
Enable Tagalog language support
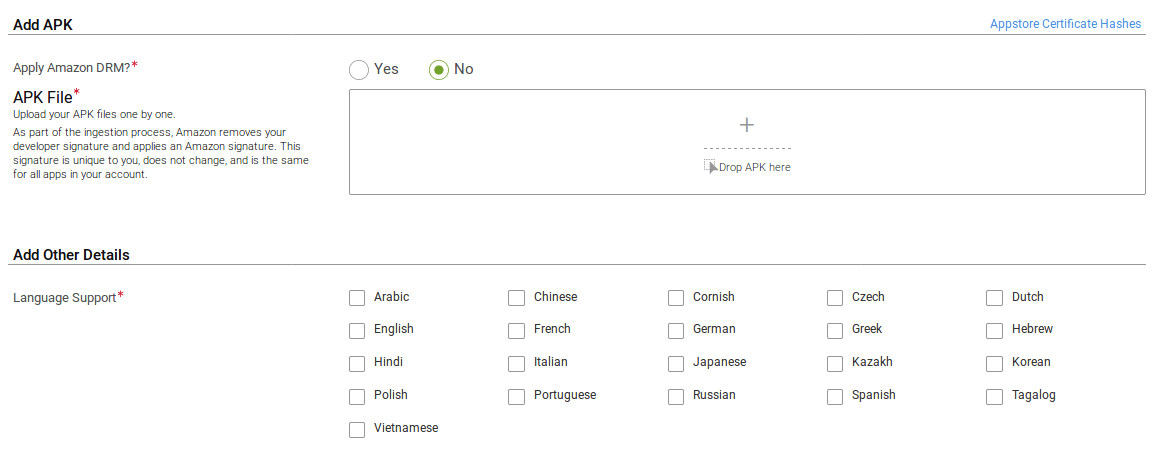click(994, 397)
